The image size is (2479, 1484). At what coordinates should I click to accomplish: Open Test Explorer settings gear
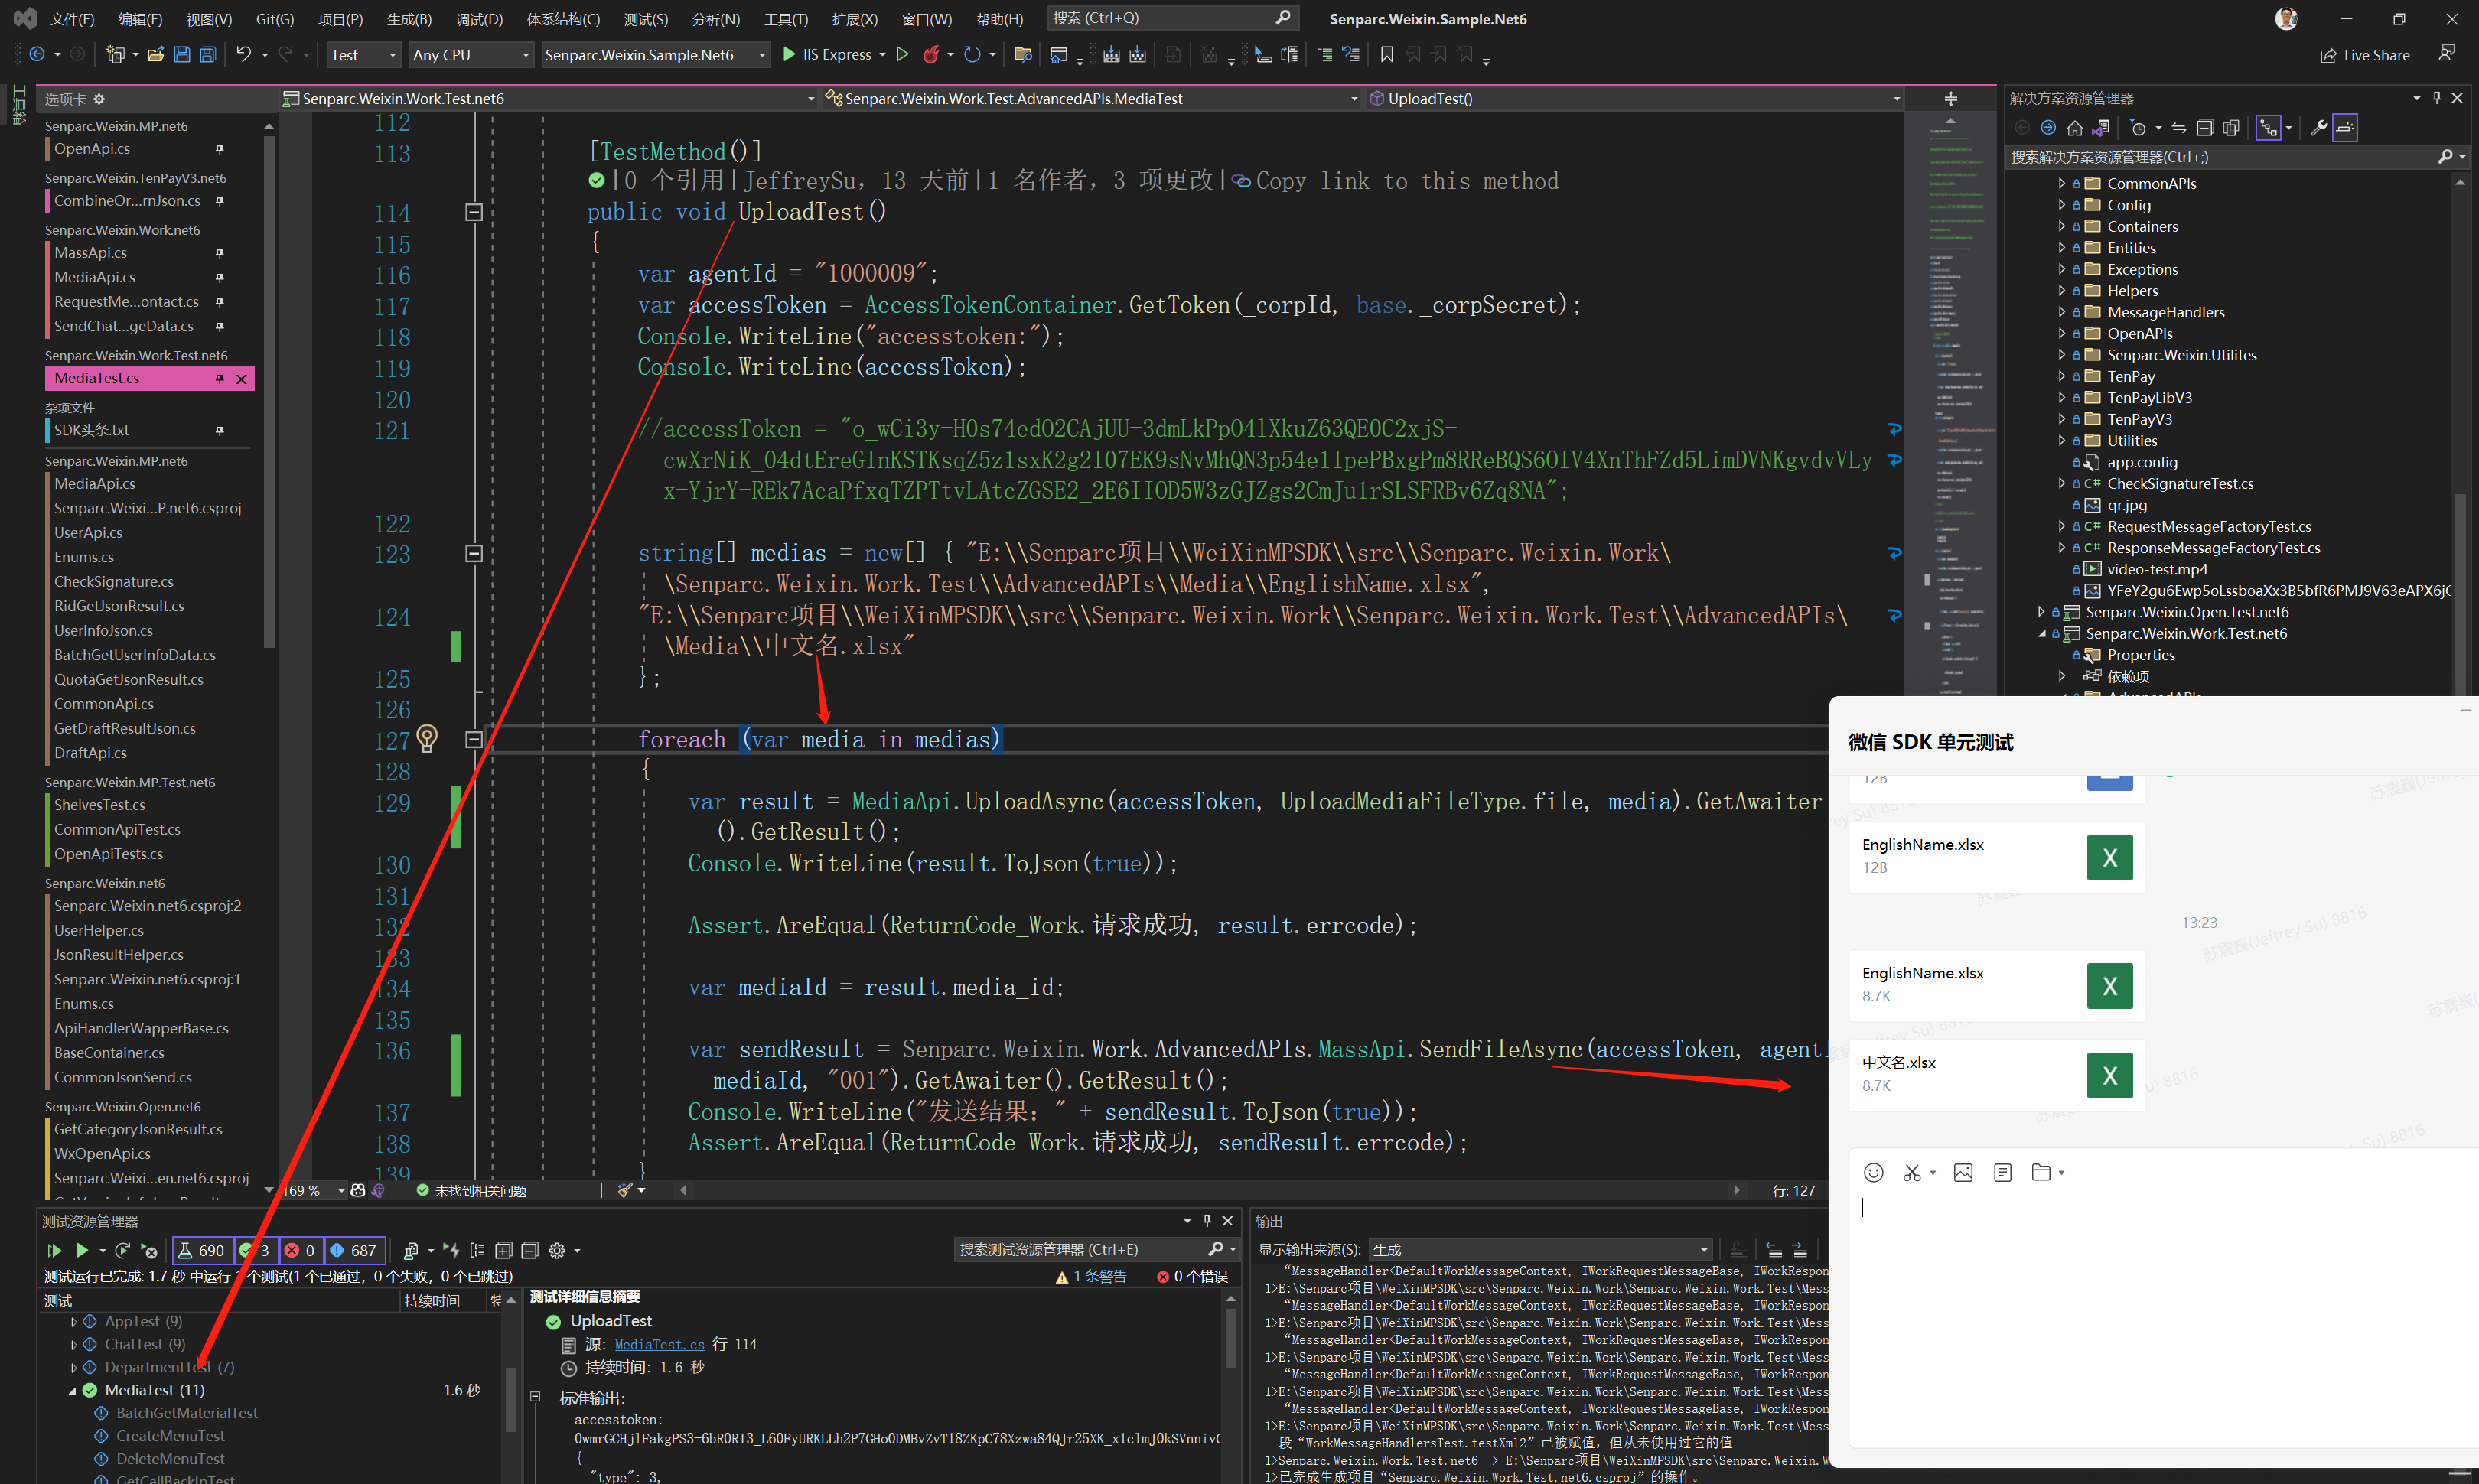click(x=557, y=1250)
